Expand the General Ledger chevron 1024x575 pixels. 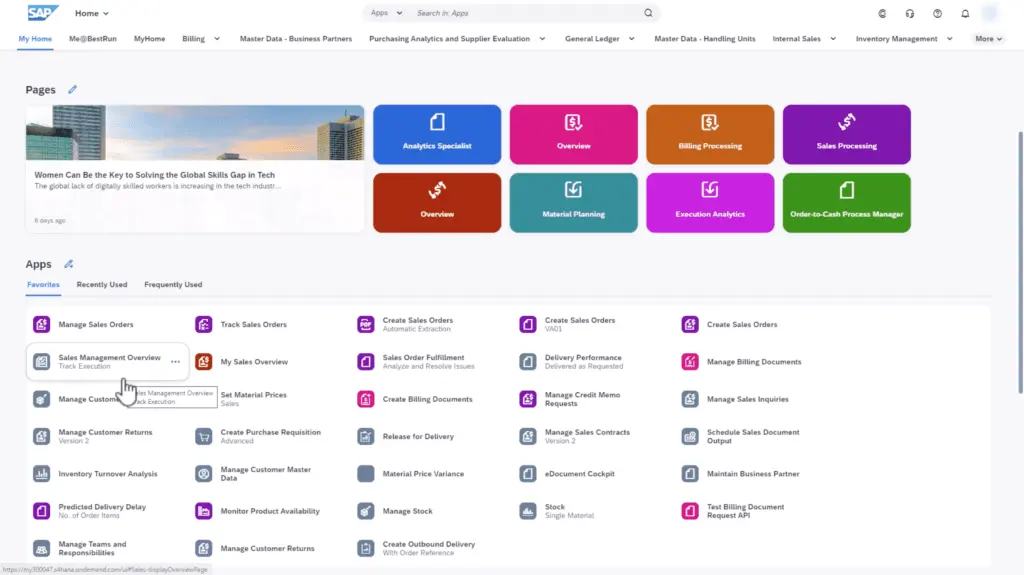point(632,39)
